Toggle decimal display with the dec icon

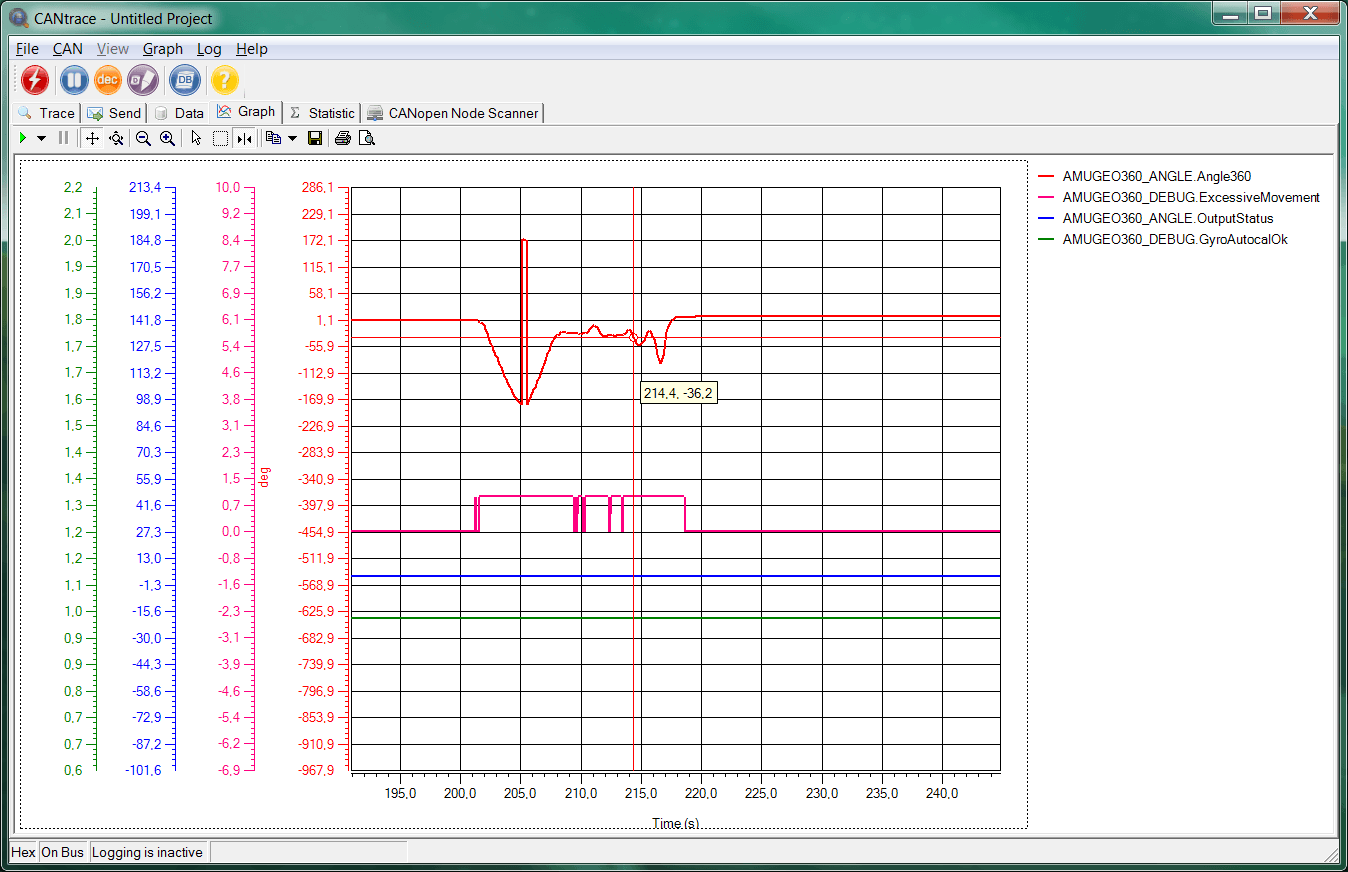point(107,80)
